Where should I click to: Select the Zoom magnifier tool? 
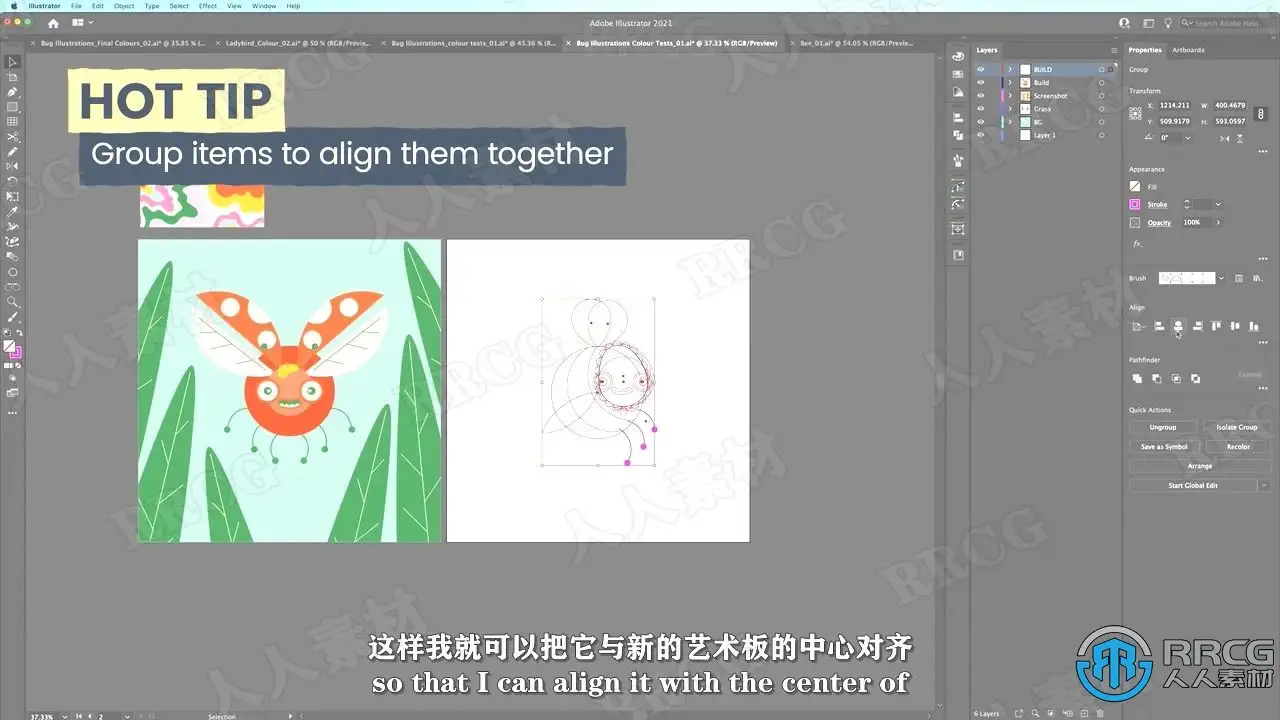click(x=12, y=301)
